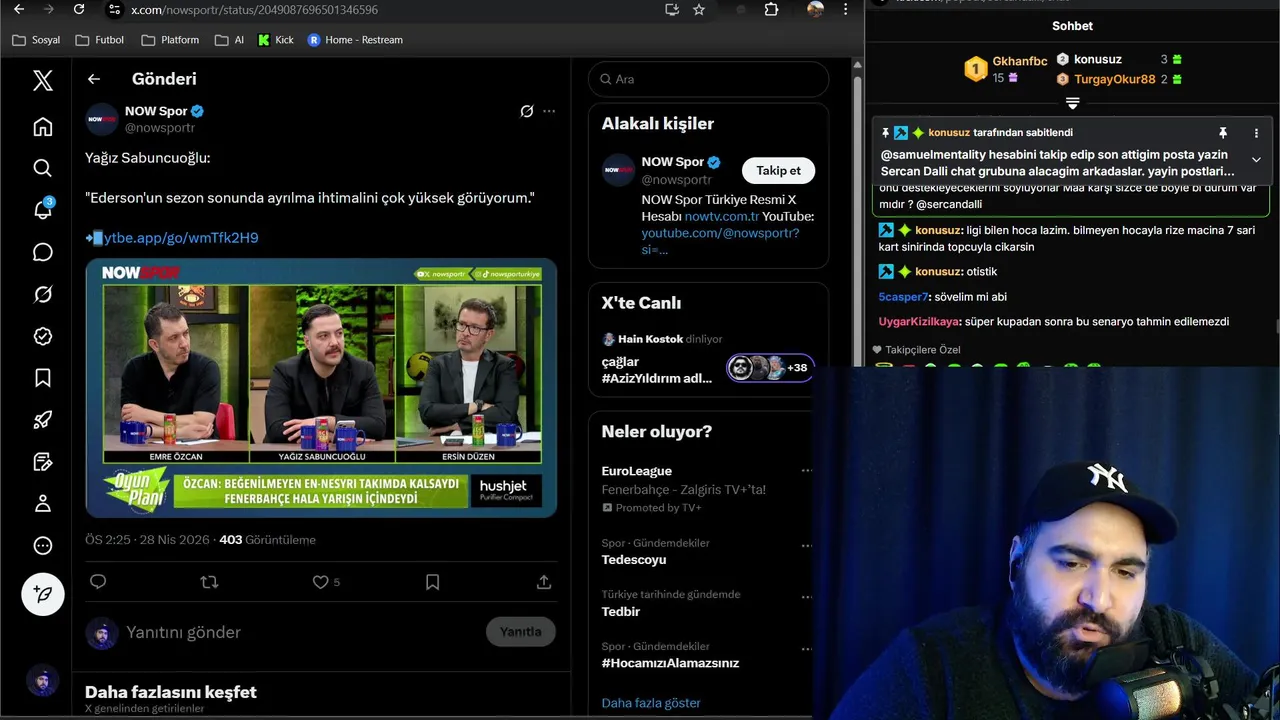Bookmark this page with star icon
This screenshot has width=1280, height=720.
[699, 9]
